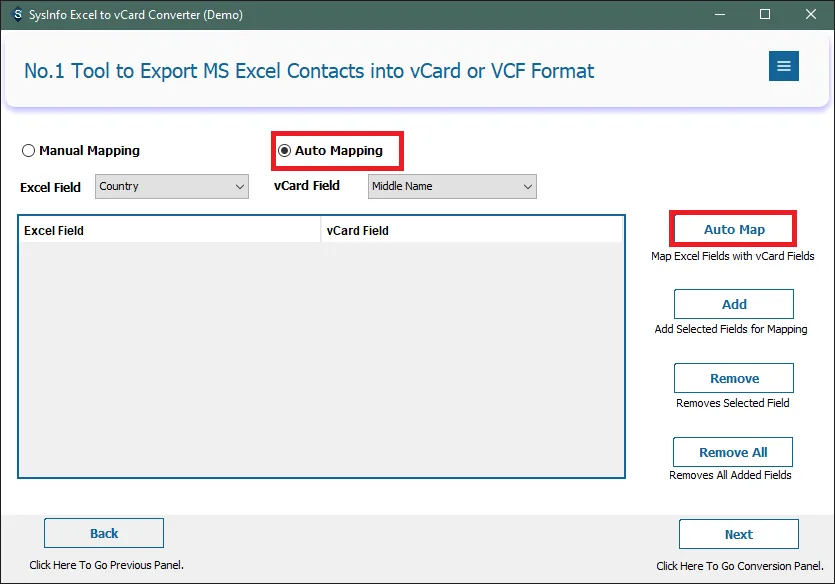This screenshot has width=835, height=584.
Task: Open the hamburger menu icon
Action: (x=783, y=66)
